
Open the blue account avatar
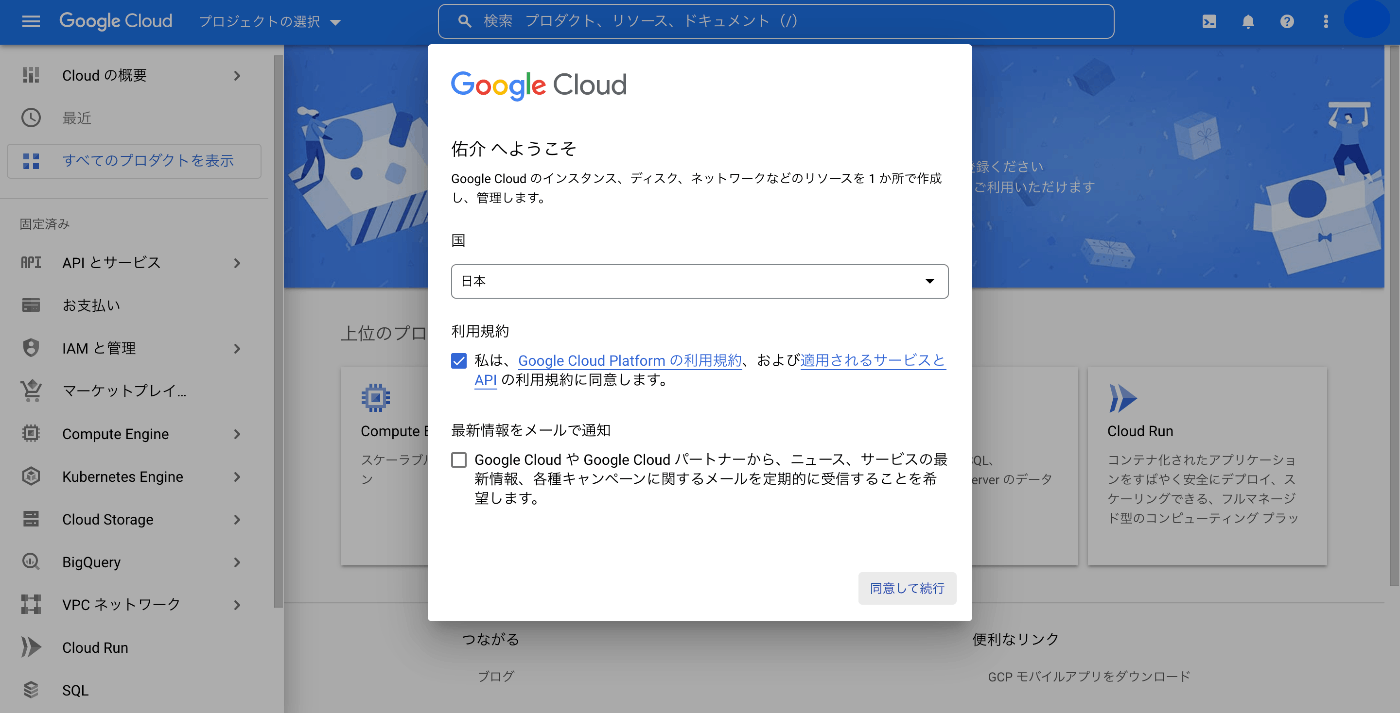(x=1366, y=20)
